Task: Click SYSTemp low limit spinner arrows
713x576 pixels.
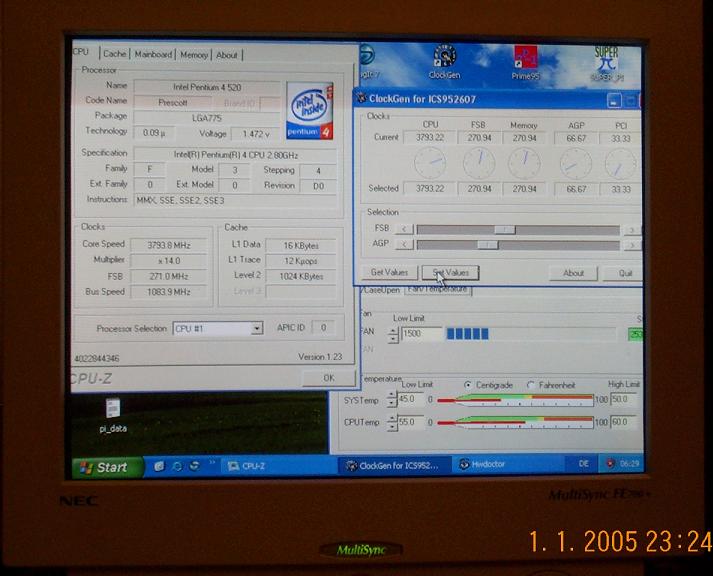Action: coord(392,400)
